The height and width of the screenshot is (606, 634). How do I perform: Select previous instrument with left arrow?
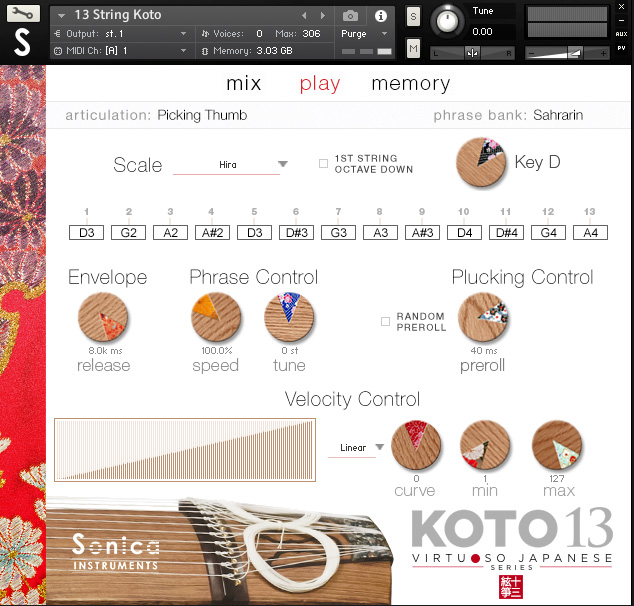pyautogui.click(x=305, y=16)
